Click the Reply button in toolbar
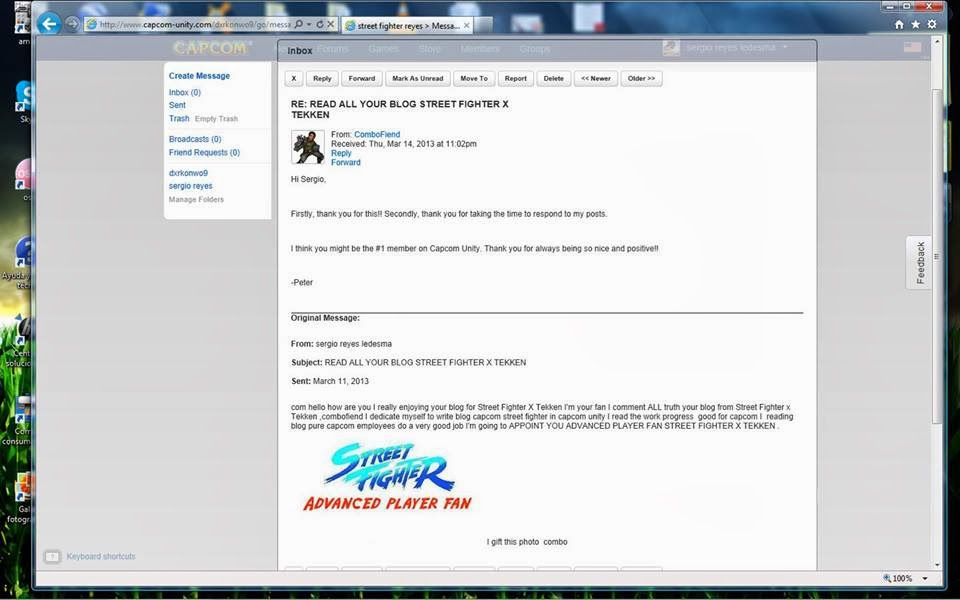Screen dimensions: 960x600 click(x=322, y=78)
